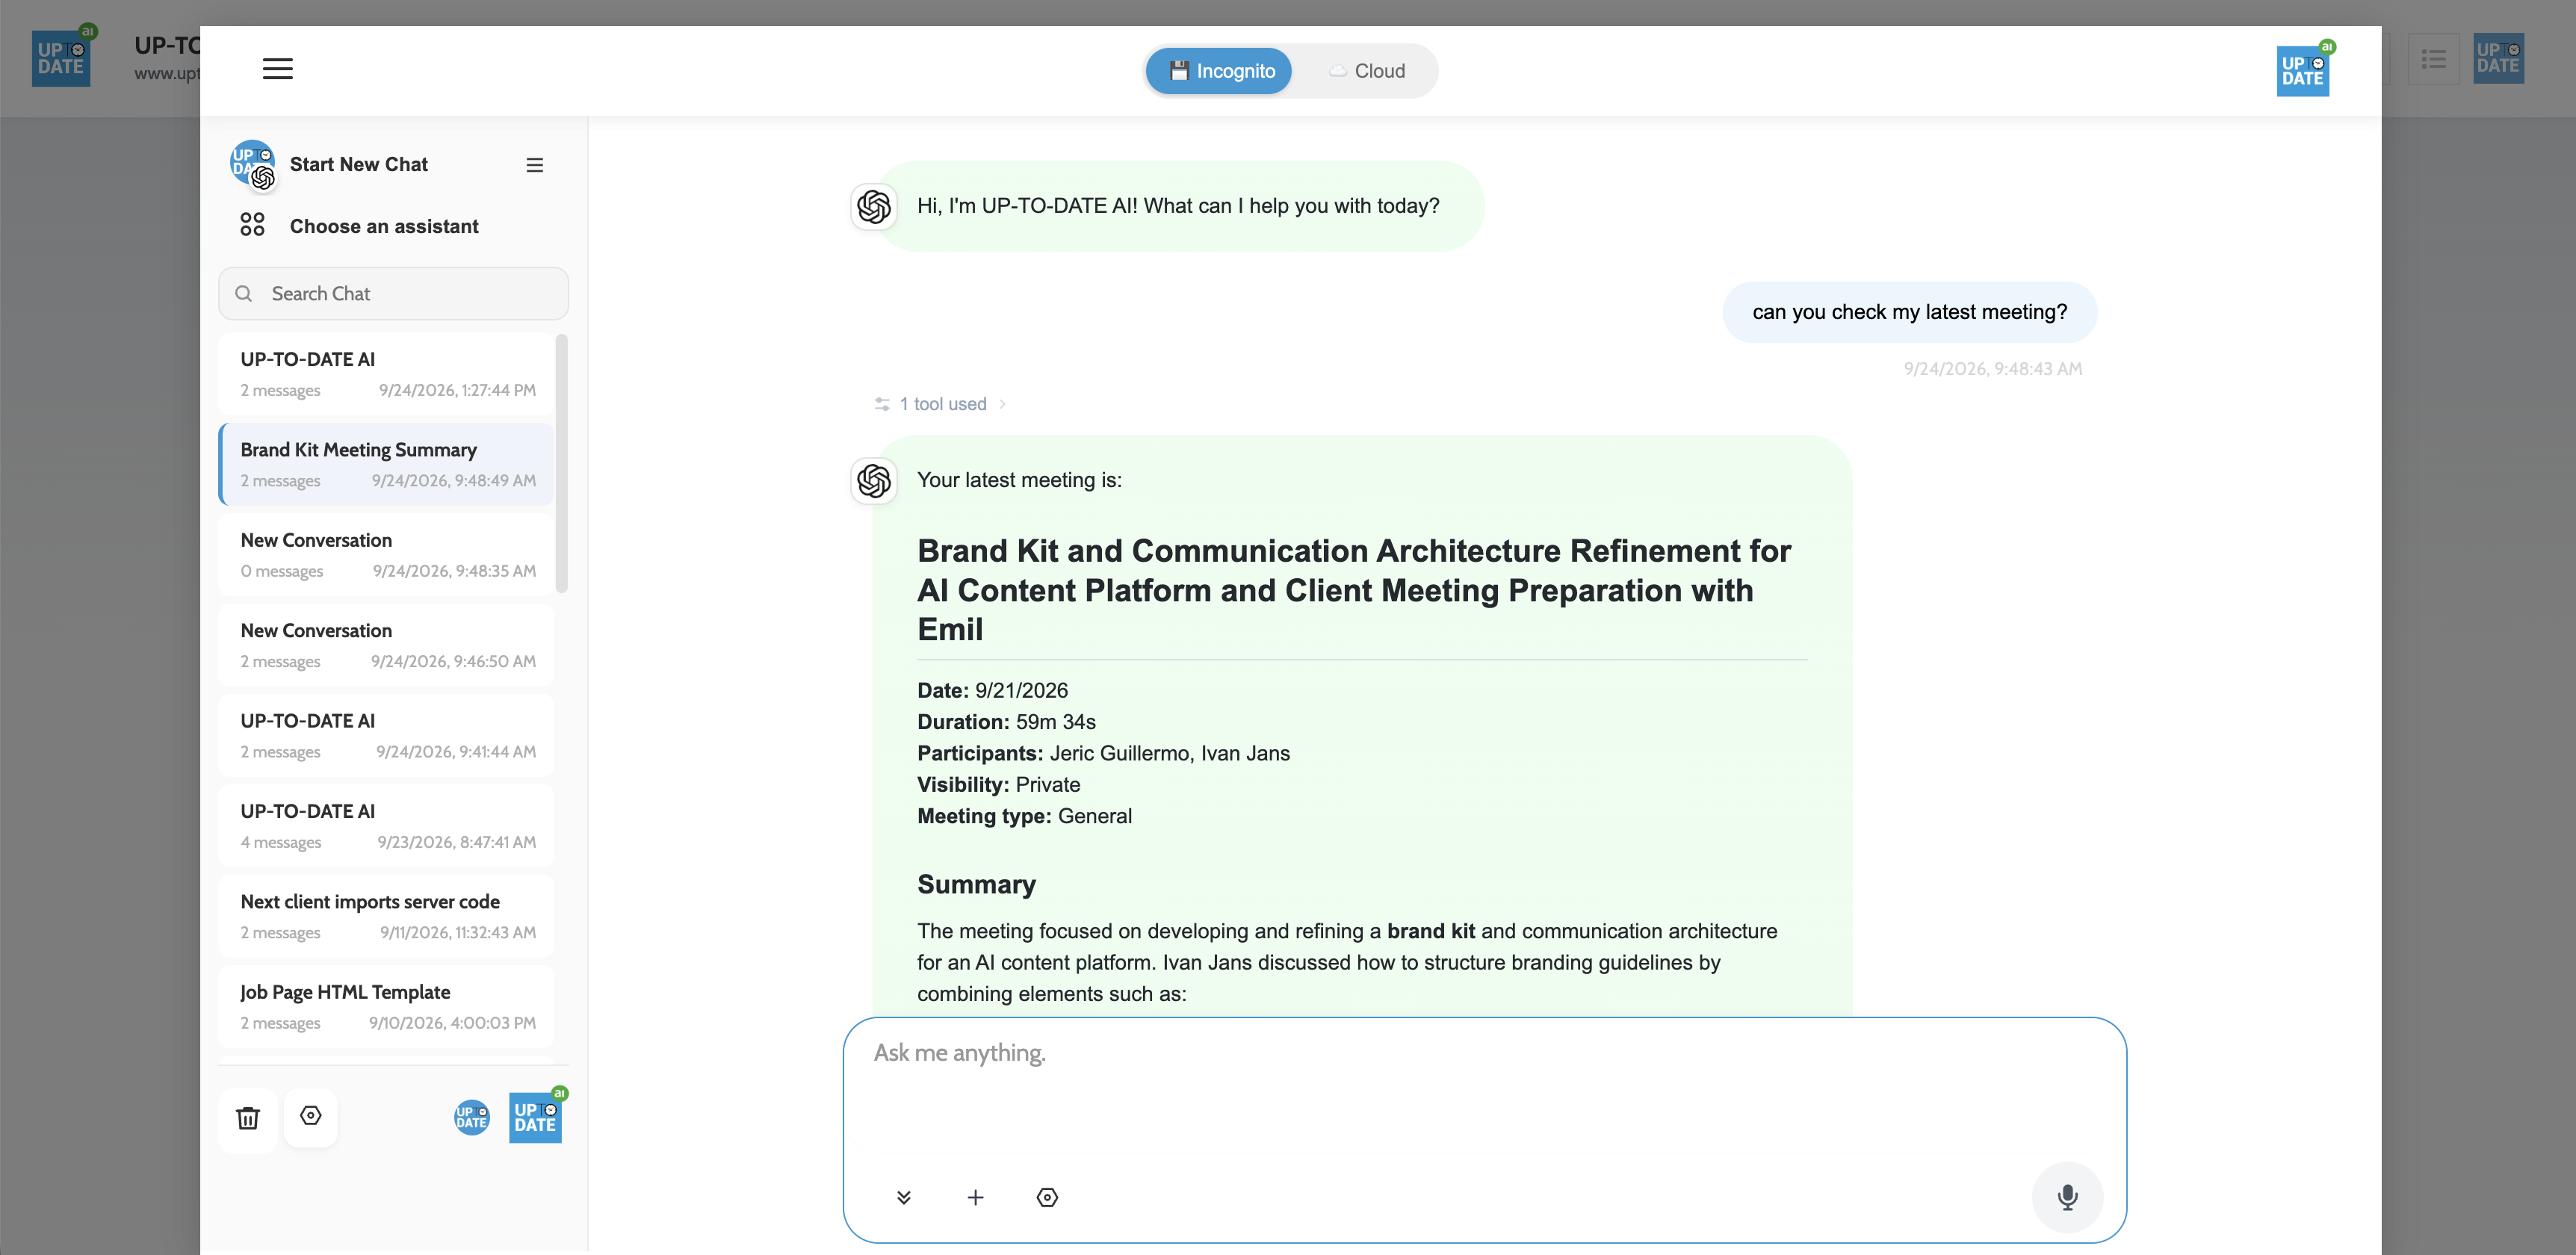Image resolution: width=2576 pixels, height=1255 pixels.
Task: Click the UP-TO-DATE AI logo at background window's top right
Action: click(2498, 58)
